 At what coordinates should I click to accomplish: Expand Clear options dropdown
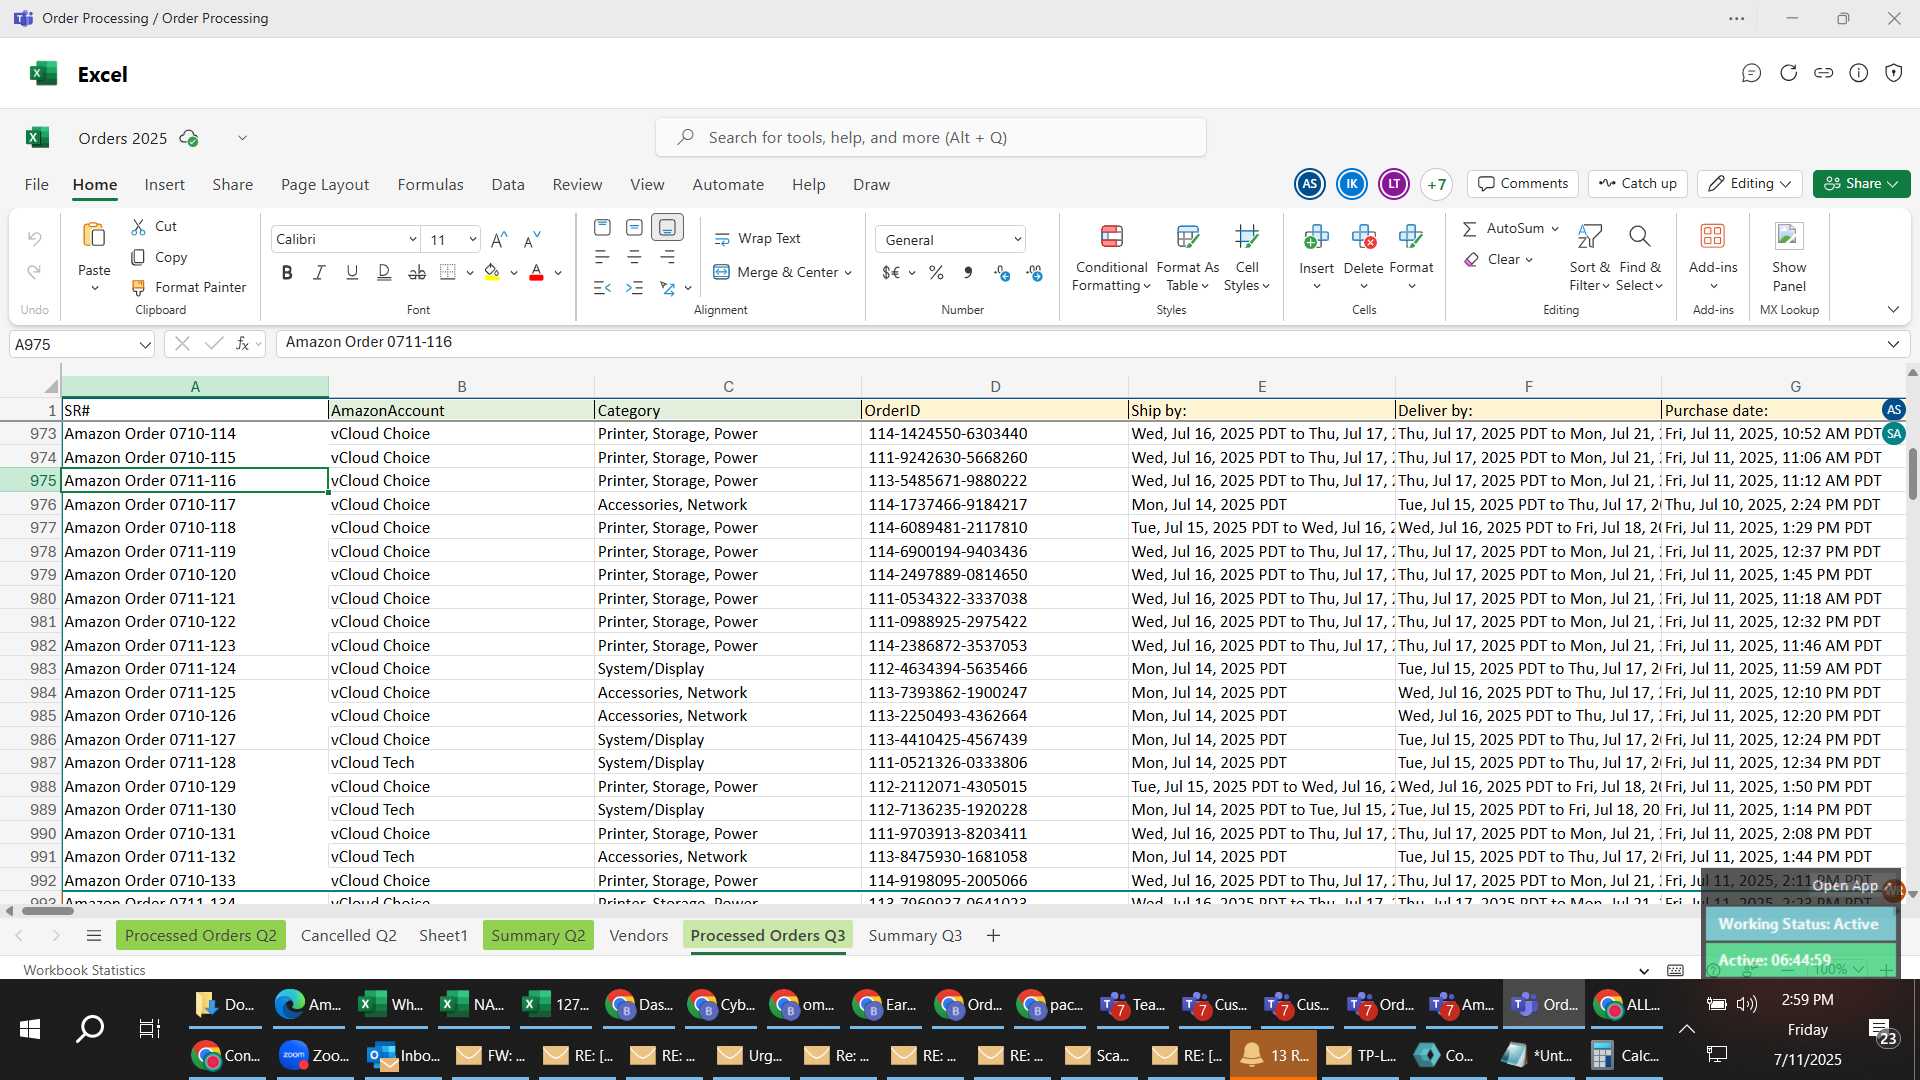(1529, 260)
